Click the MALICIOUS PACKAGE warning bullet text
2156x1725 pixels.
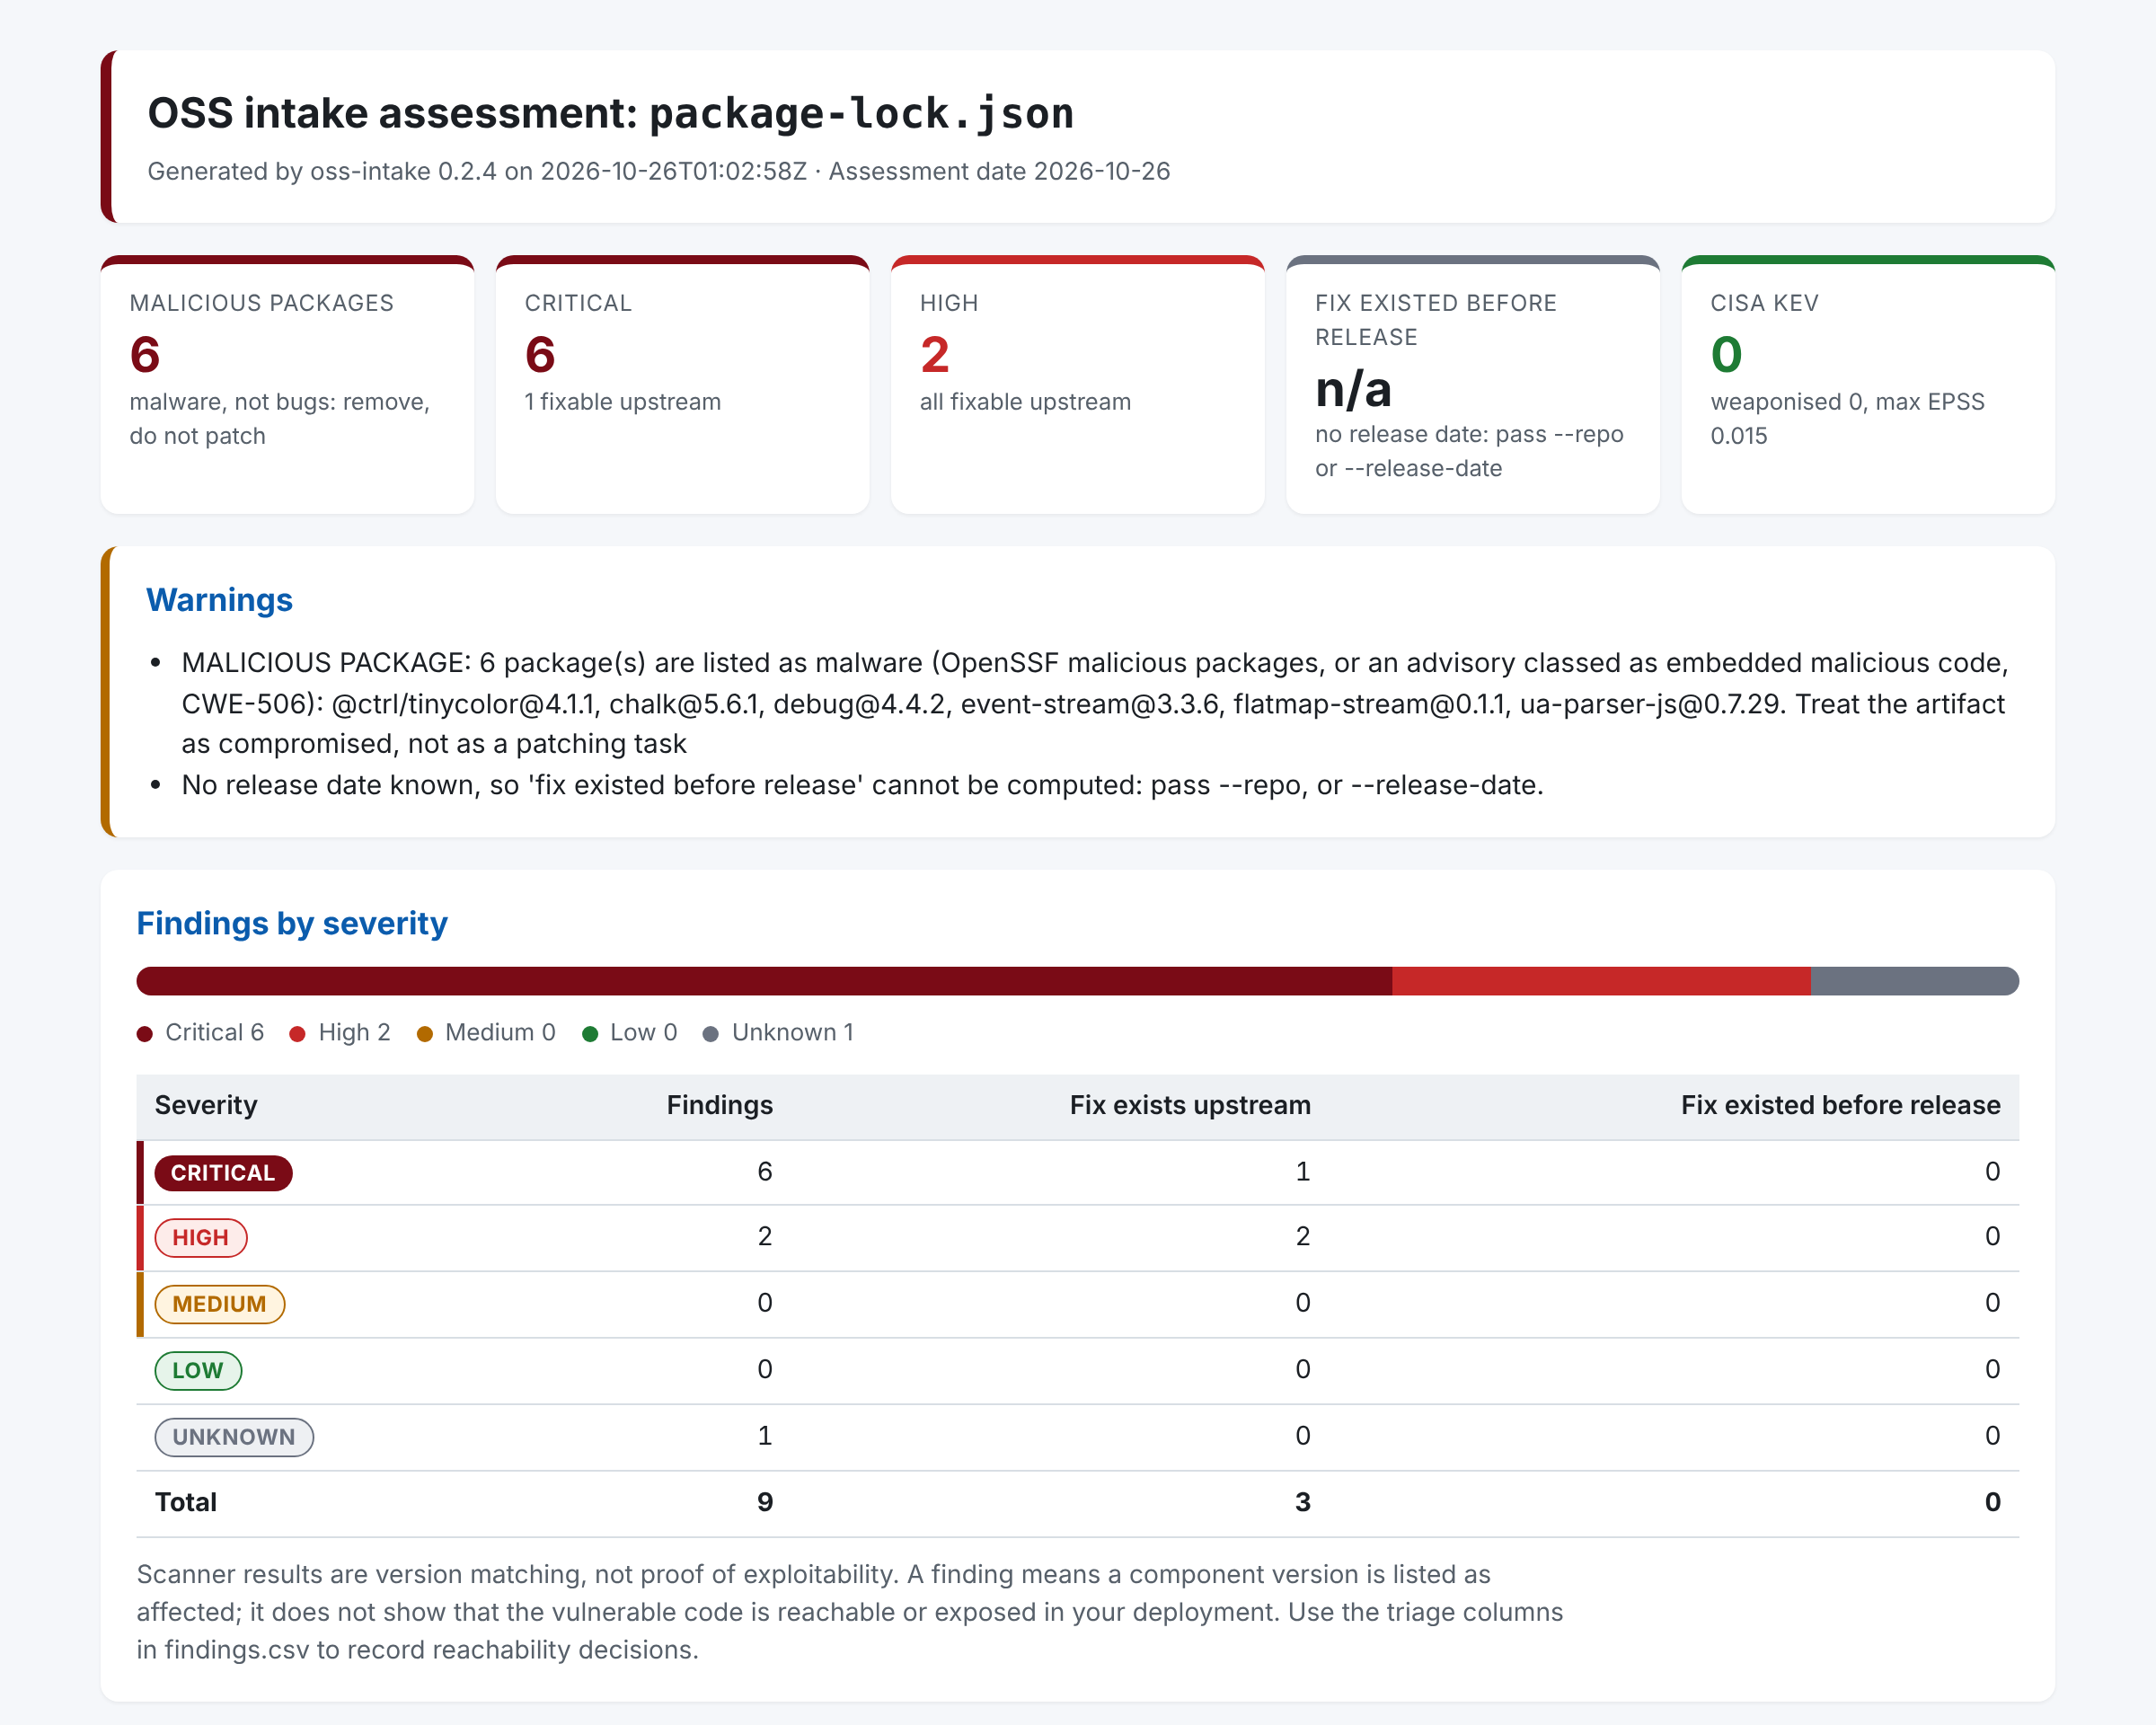(1095, 703)
